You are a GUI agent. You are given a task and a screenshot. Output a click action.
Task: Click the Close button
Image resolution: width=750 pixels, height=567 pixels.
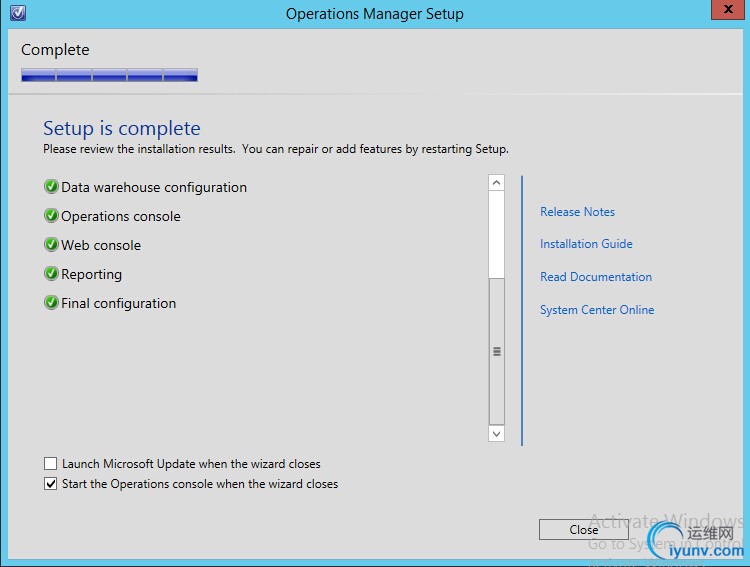[x=584, y=530]
